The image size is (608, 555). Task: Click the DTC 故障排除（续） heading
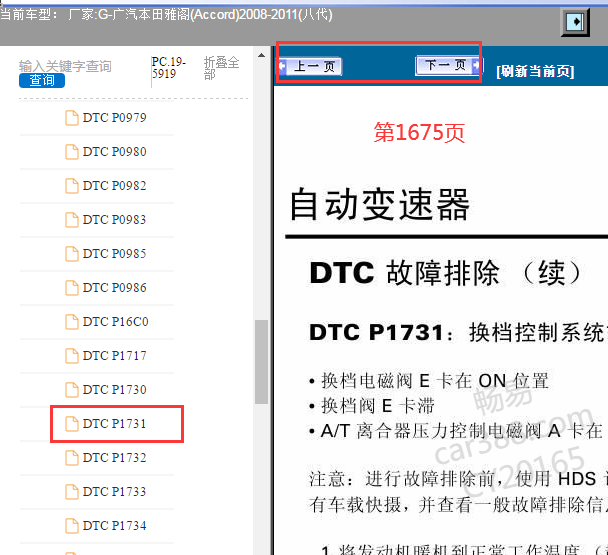[x=446, y=273]
